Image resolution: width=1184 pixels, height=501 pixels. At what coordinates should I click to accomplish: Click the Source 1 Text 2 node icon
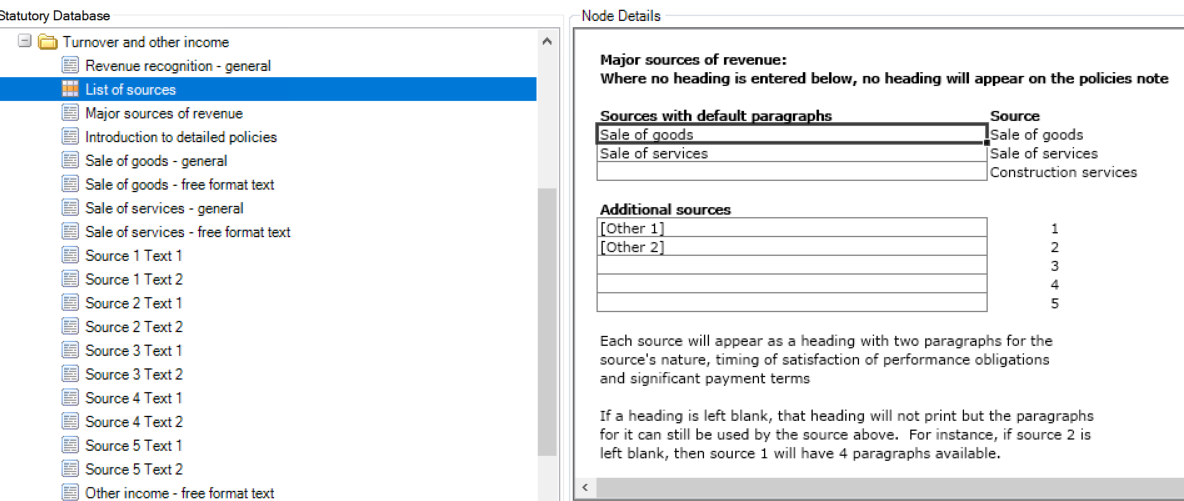coord(70,280)
